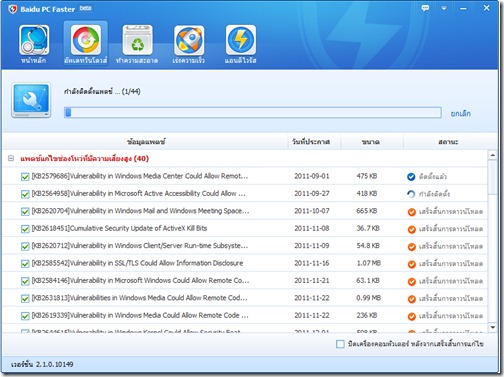The width and height of the screenshot is (504, 377).
Task: Select the KB2584146 Microsoft Windows row
Action: (245, 281)
